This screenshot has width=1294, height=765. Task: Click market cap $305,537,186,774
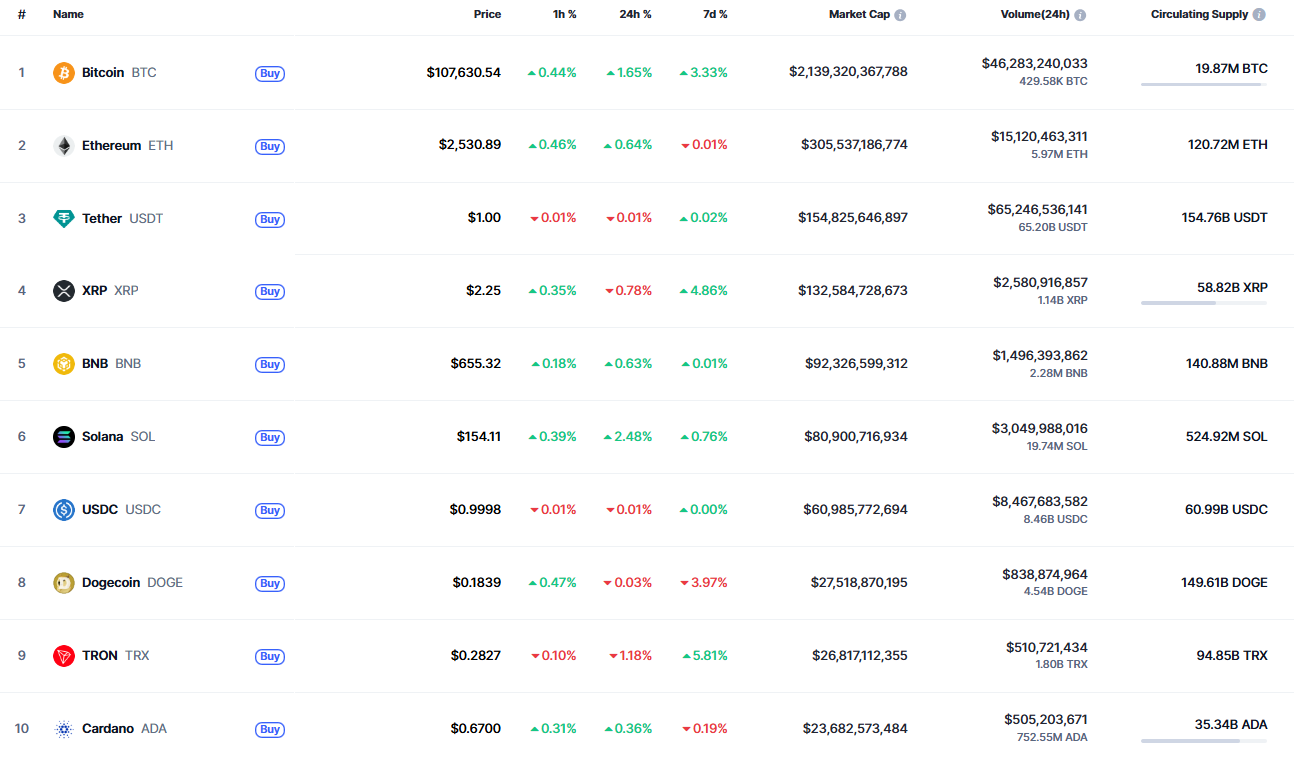point(855,145)
